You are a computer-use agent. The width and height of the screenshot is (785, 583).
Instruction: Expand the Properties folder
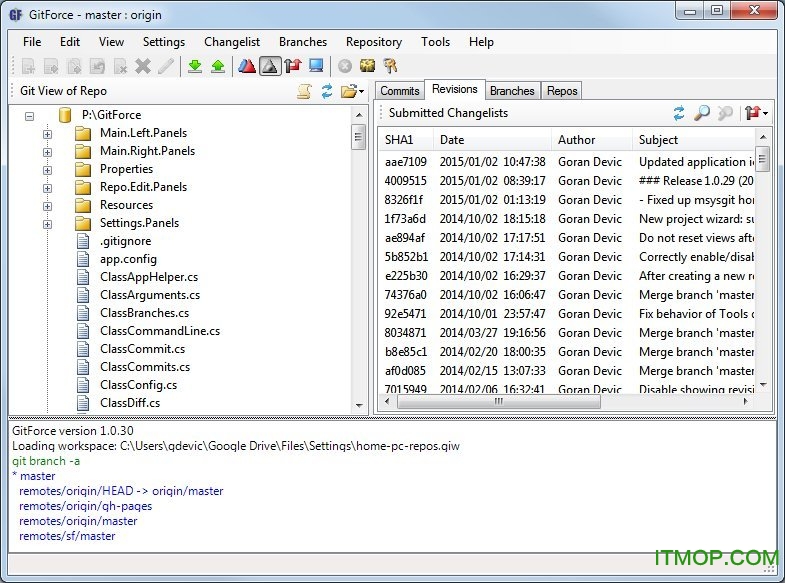[x=48, y=170]
